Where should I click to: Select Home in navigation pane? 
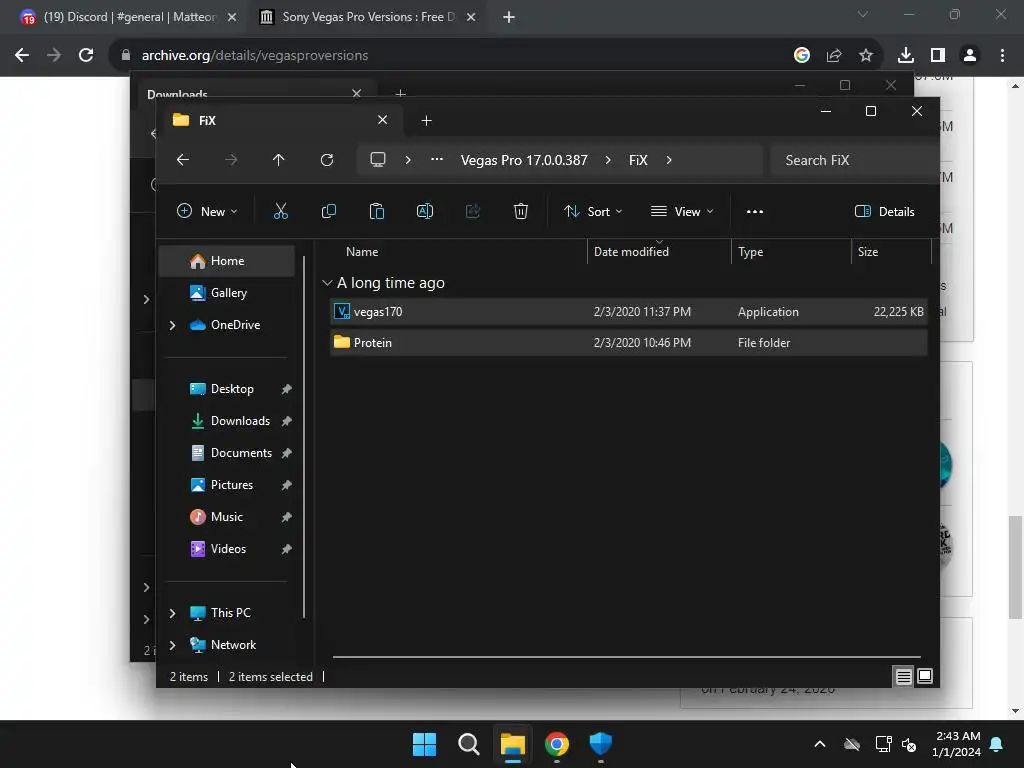point(227,261)
